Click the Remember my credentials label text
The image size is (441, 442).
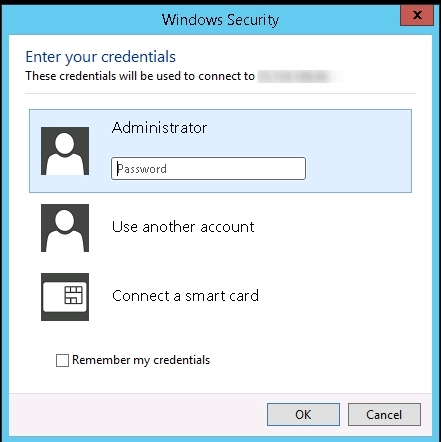pyautogui.click(x=141, y=360)
